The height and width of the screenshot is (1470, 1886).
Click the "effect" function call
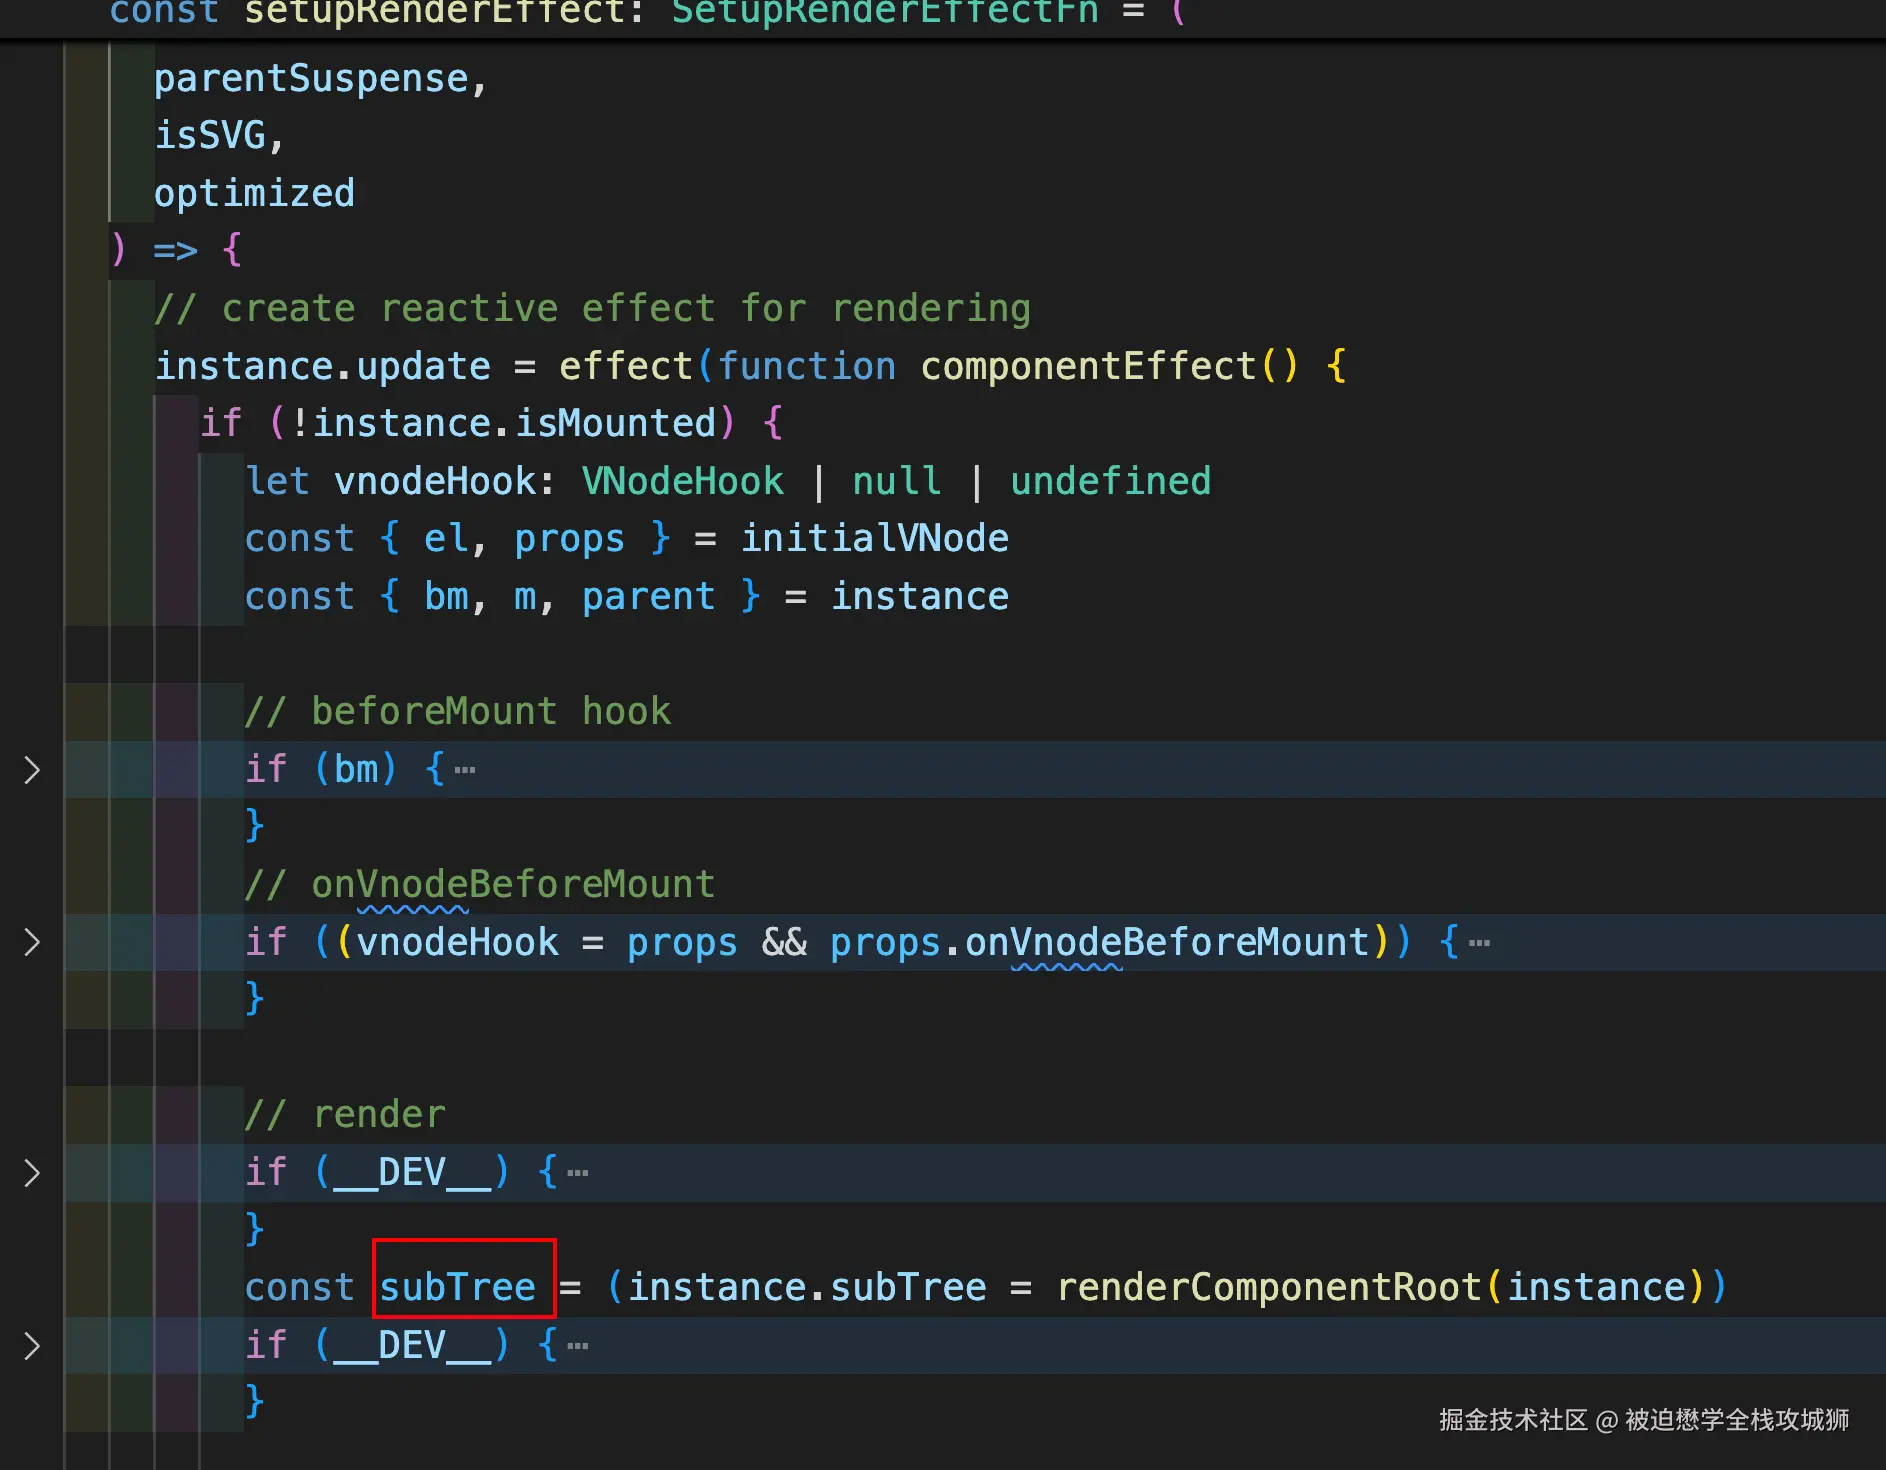[x=626, y=367]
